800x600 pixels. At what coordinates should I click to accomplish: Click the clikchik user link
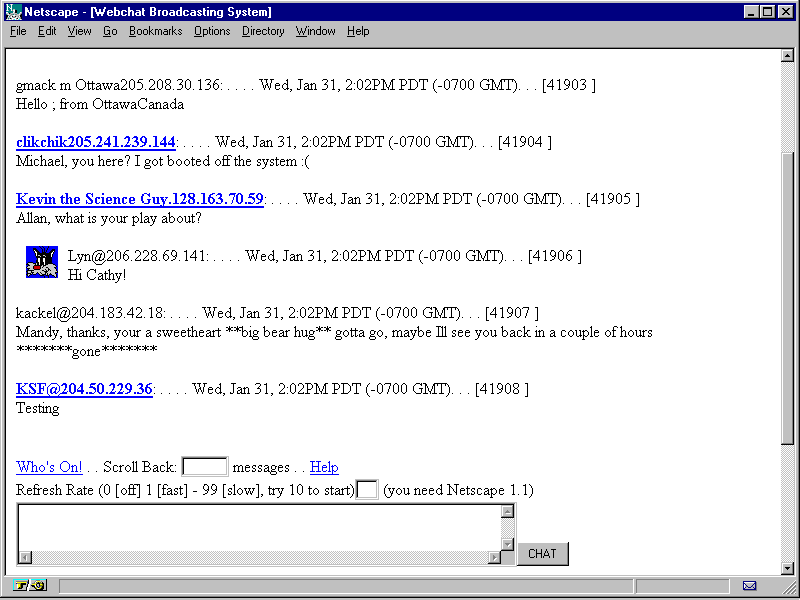click(x=95, y=142)
